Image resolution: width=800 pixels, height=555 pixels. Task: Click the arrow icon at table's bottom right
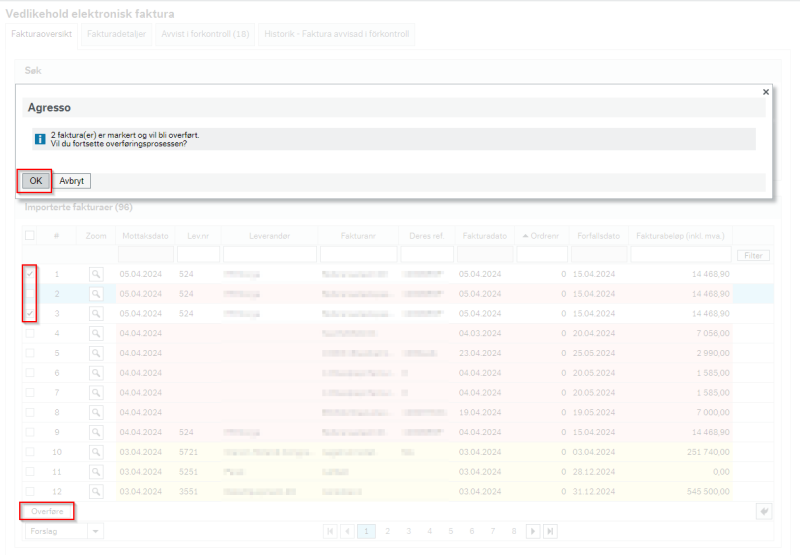pos(764,511)
